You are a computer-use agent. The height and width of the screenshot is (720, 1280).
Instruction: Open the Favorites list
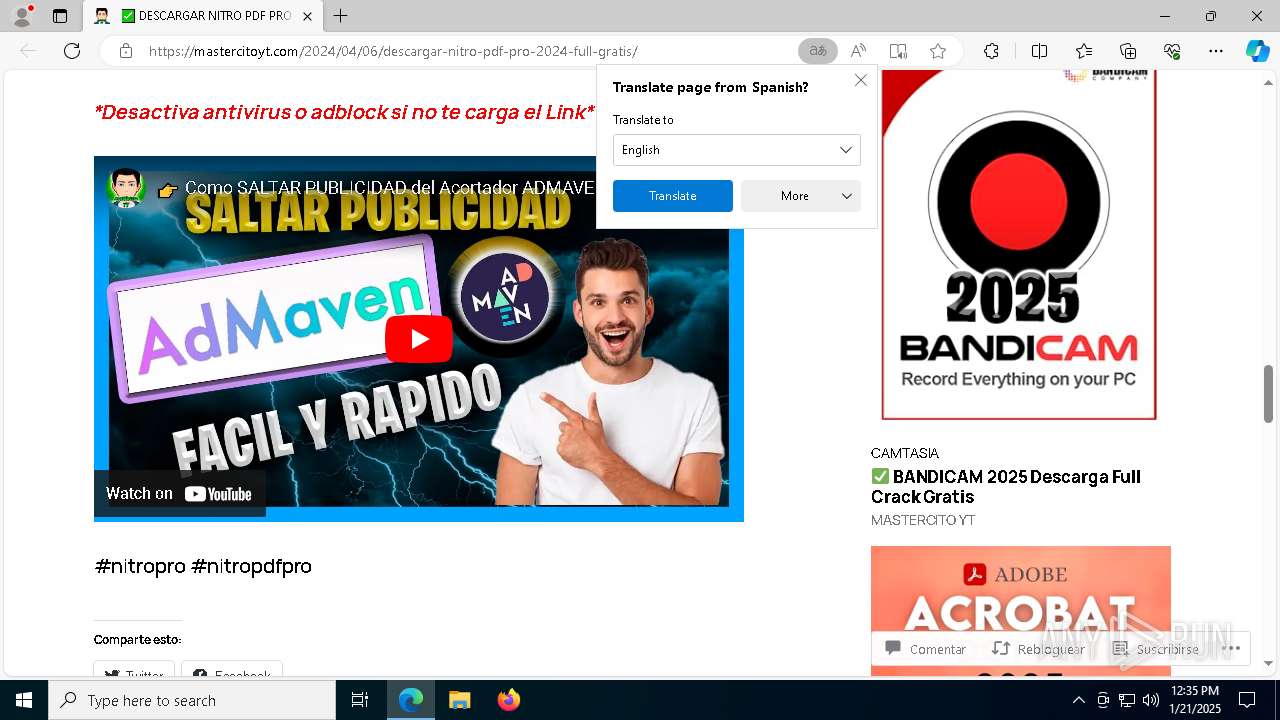click(x=1084, y=51)
